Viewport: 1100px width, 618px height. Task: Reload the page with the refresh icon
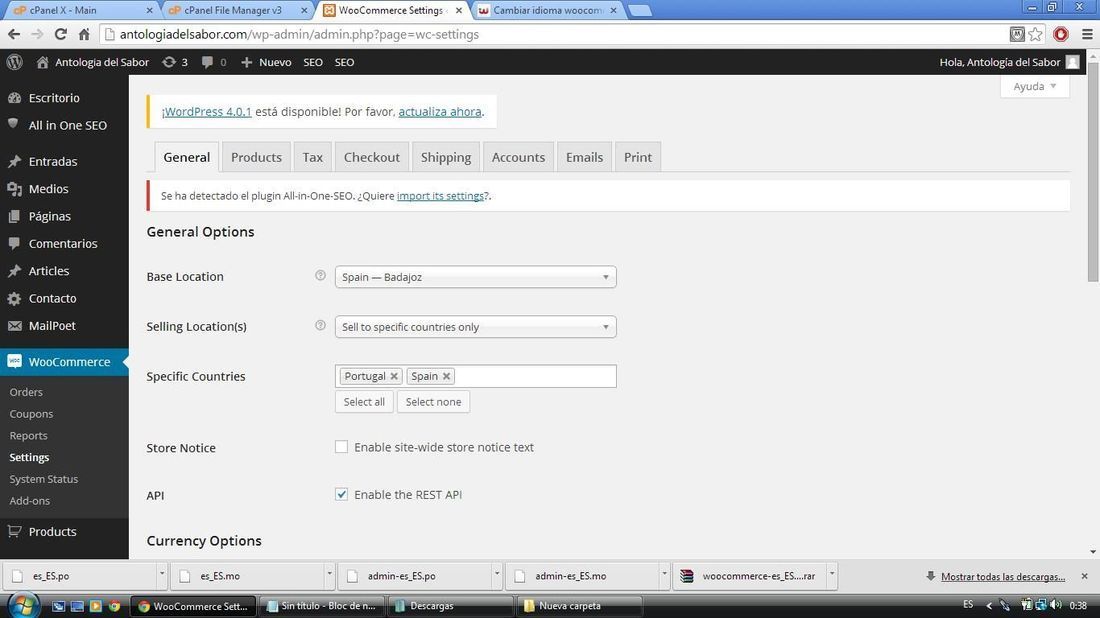[x=60, y=34]
